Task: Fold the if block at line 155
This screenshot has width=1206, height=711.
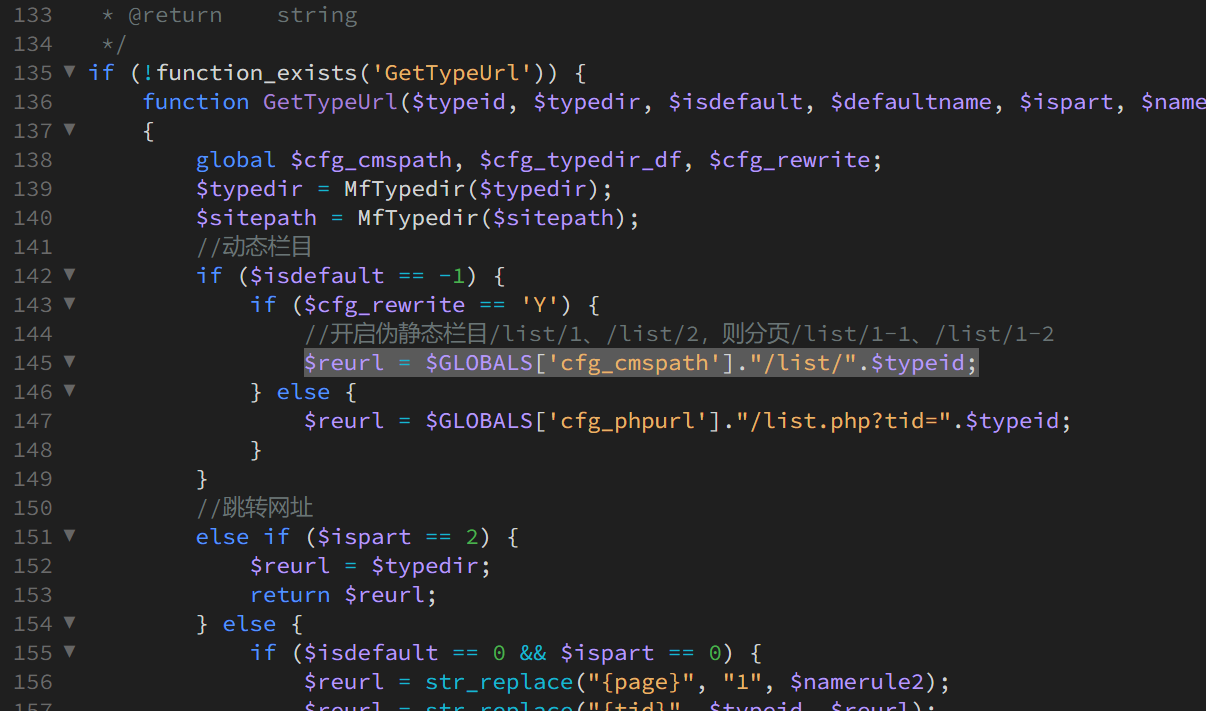Action: tap(69, 651)
